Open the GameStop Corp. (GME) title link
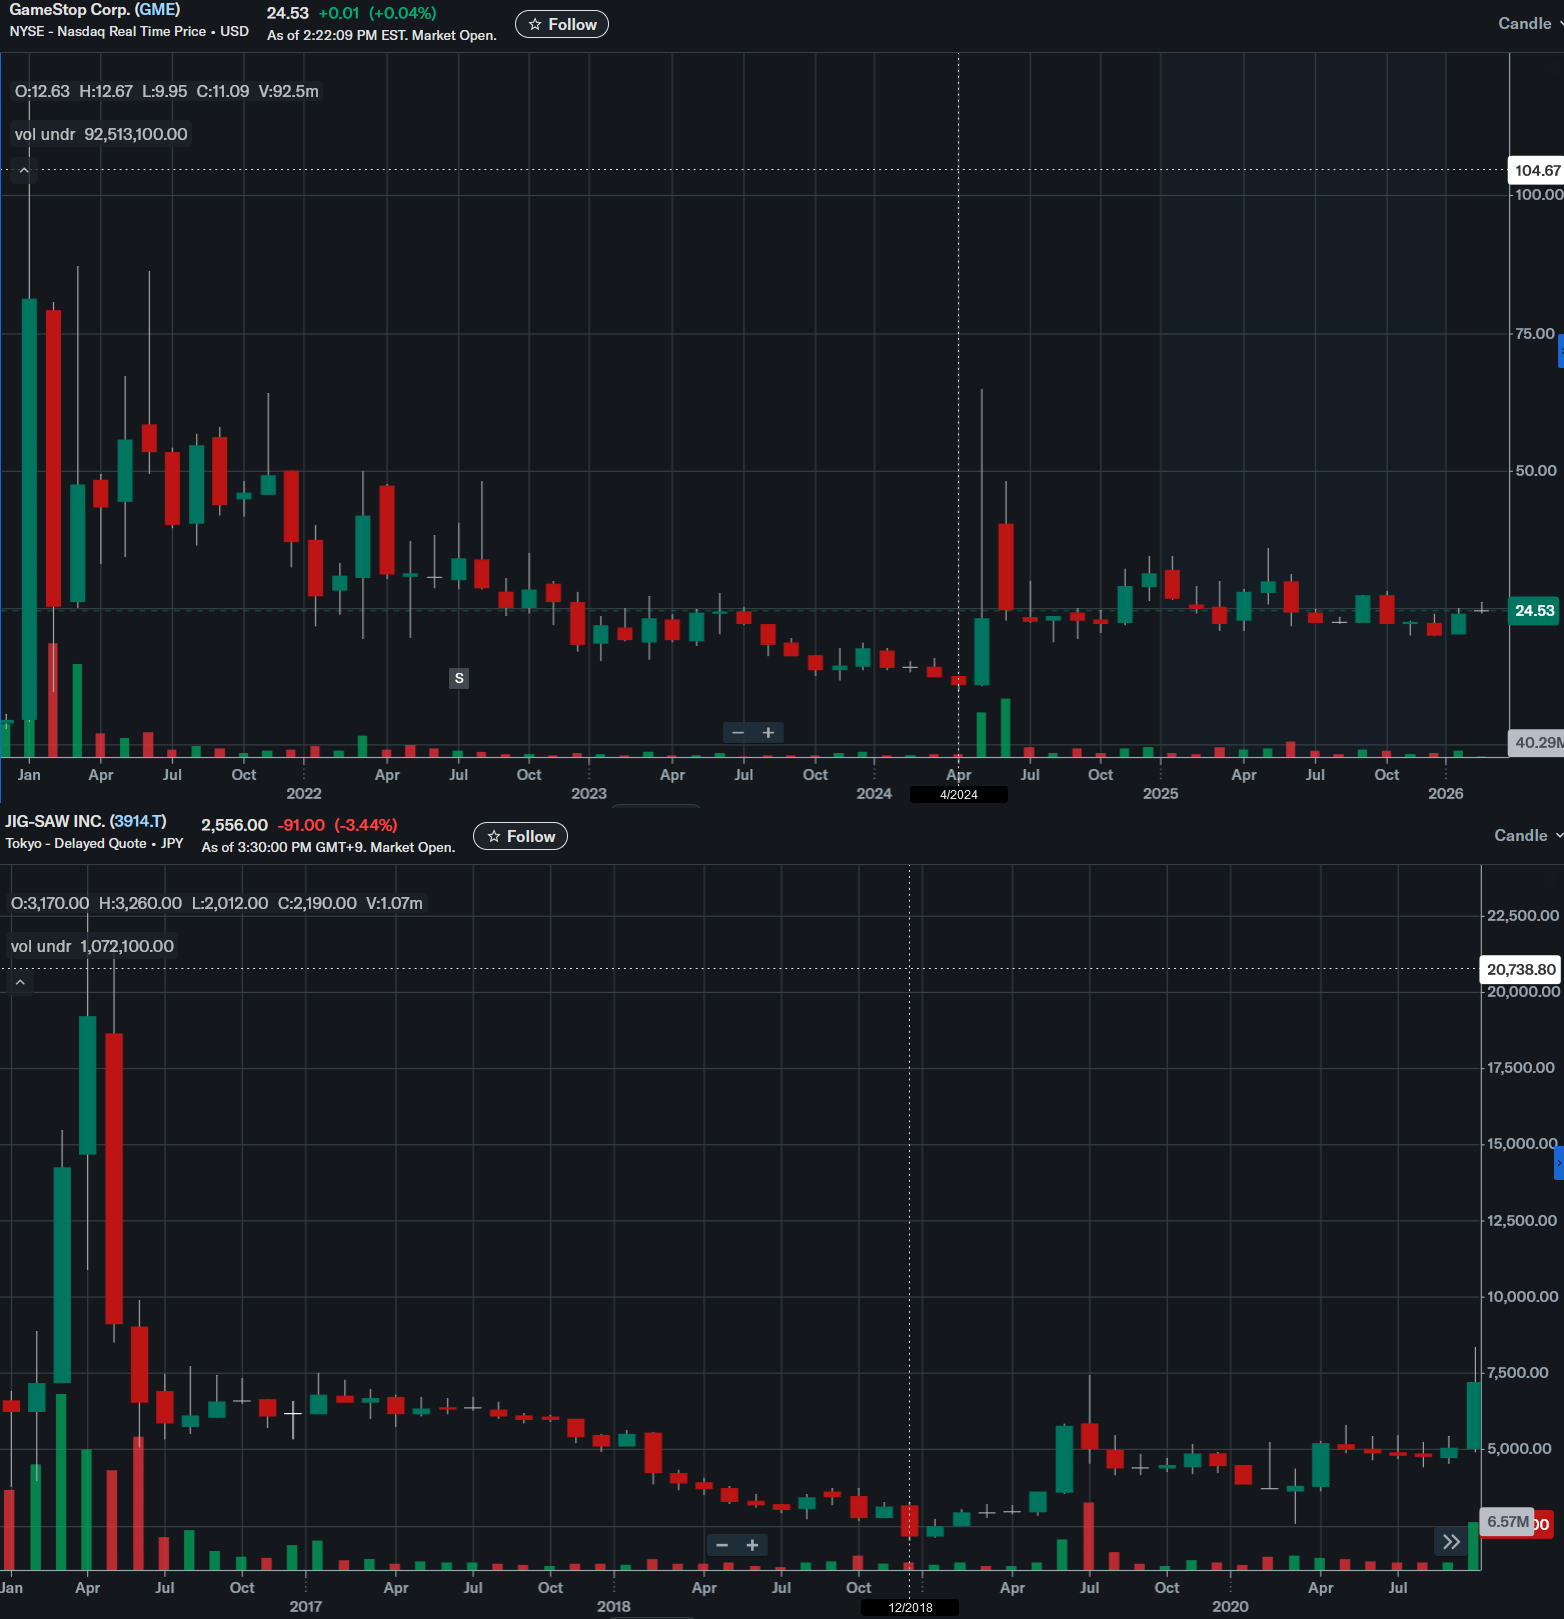This screenshot has width=1564, height=1619. tap(95, 10)
